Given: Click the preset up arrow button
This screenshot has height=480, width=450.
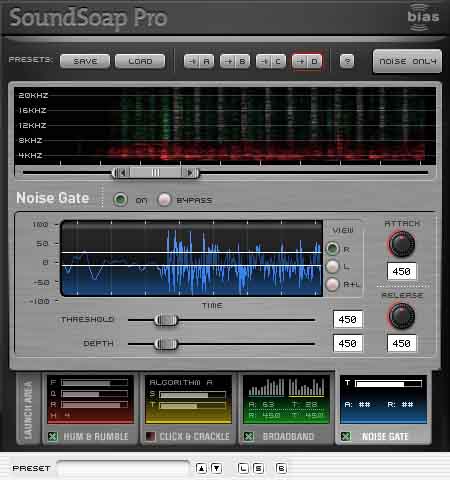Looking at the screenshot, I should click(x=201, y=468).
